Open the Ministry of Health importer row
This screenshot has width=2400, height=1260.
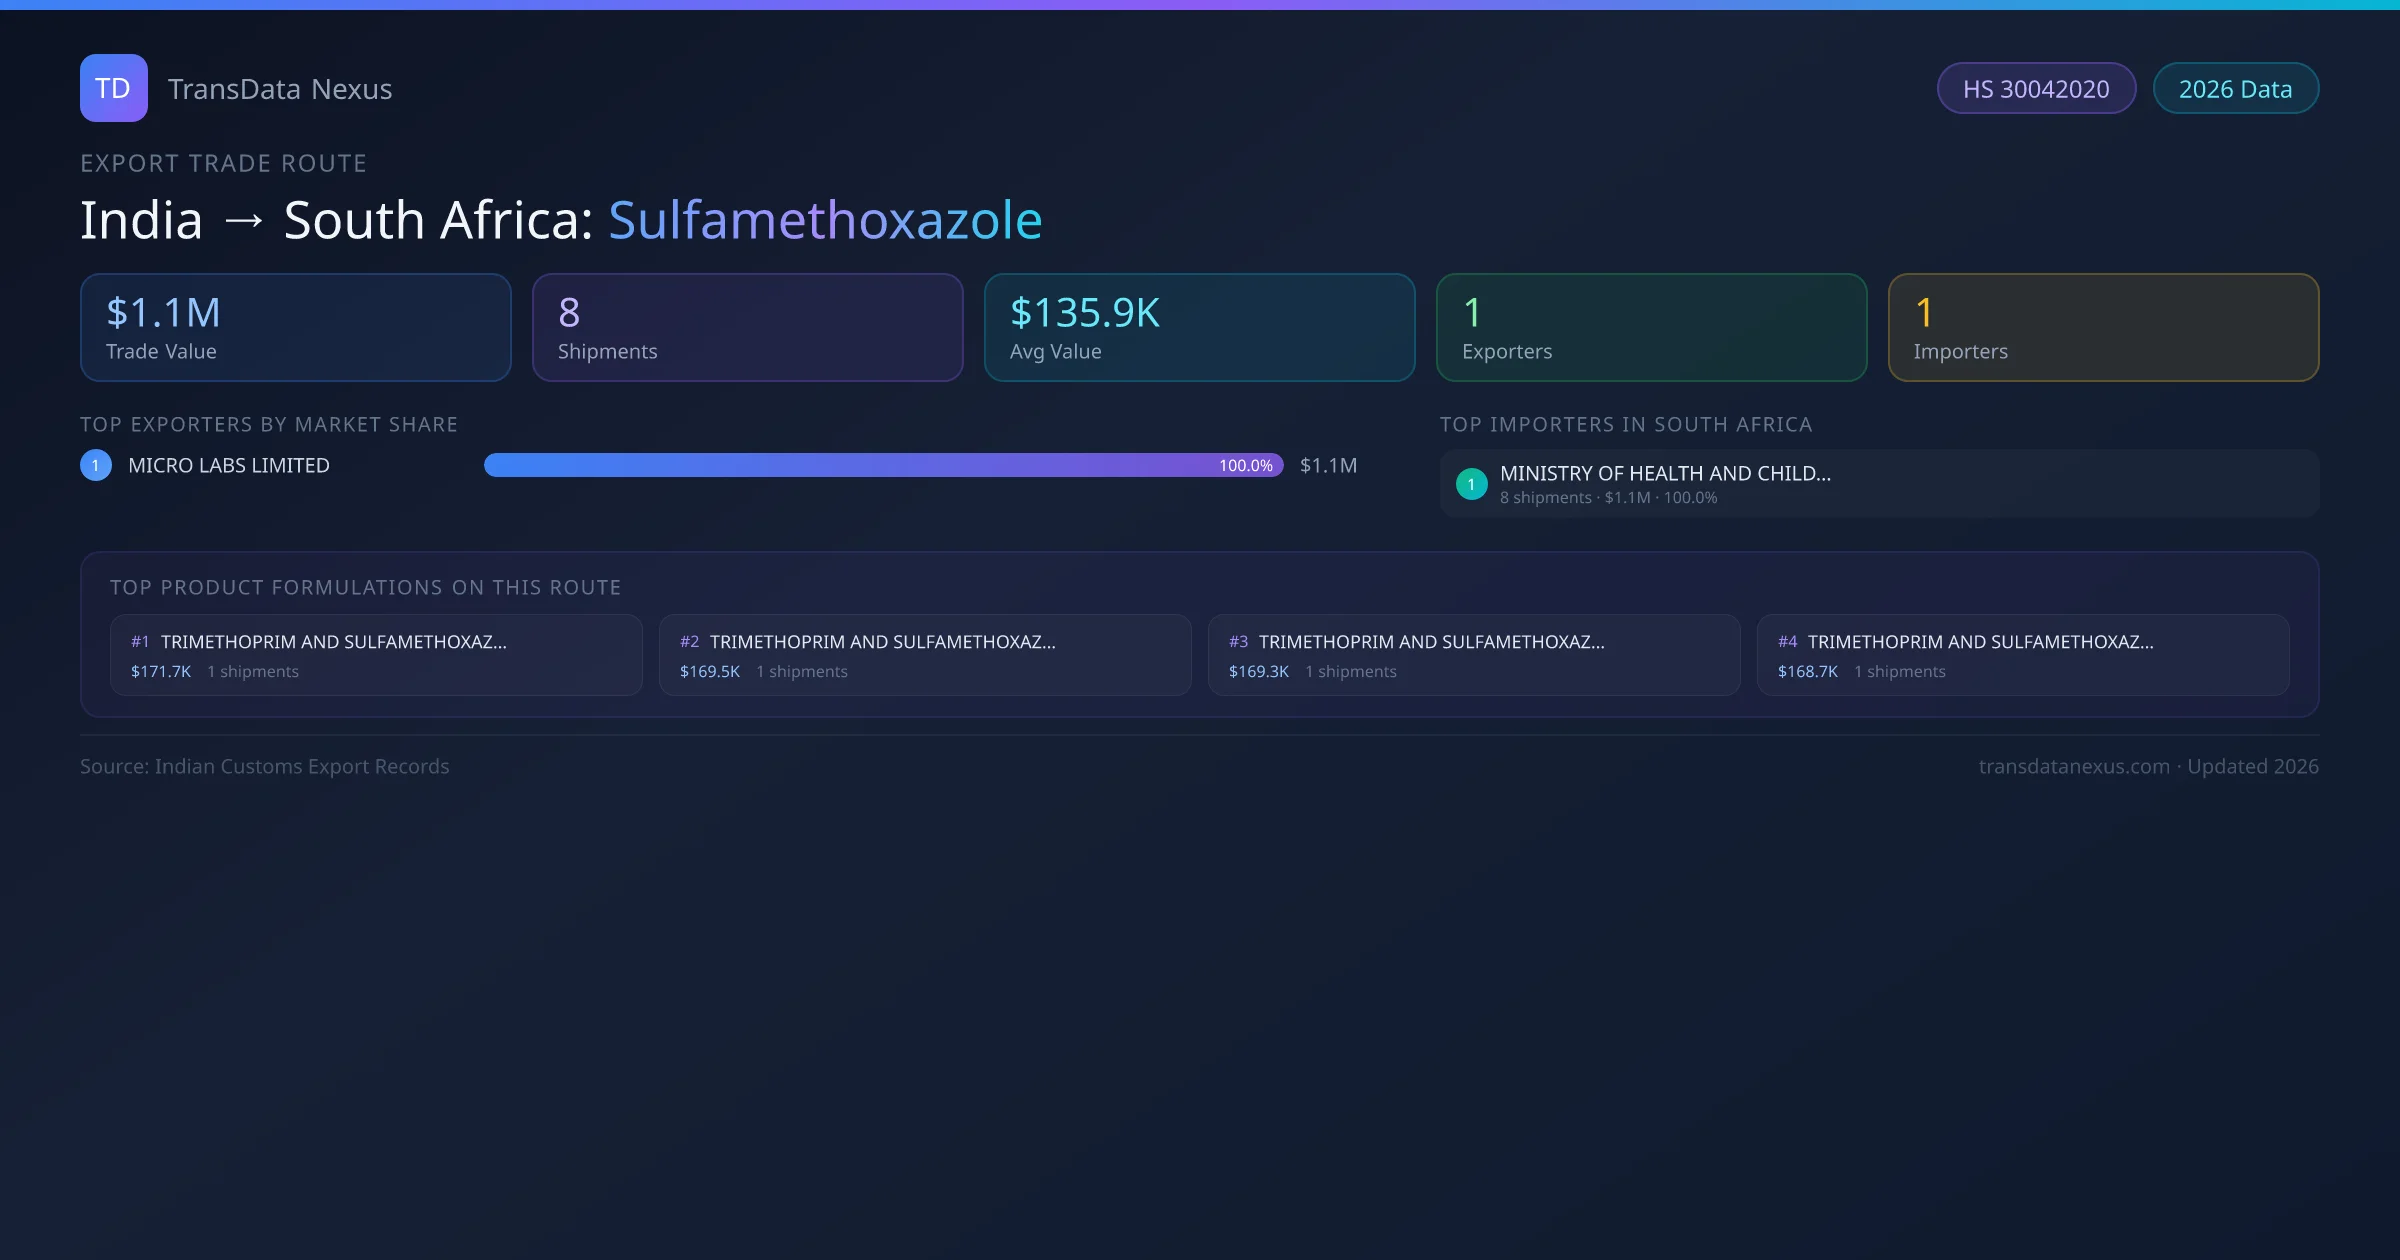coord(1878,484)
